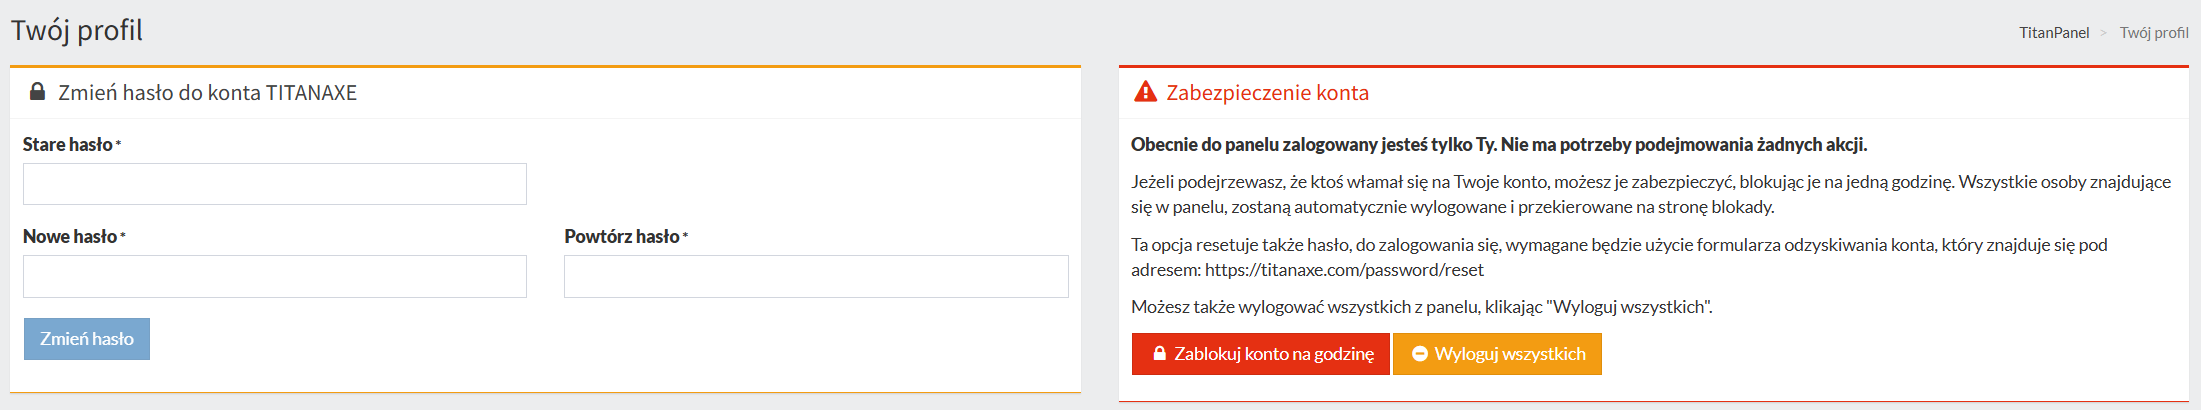The image size is (2201, 410).
Task: Focus the Stare hasło input field
Action: [x=275, y=184]
